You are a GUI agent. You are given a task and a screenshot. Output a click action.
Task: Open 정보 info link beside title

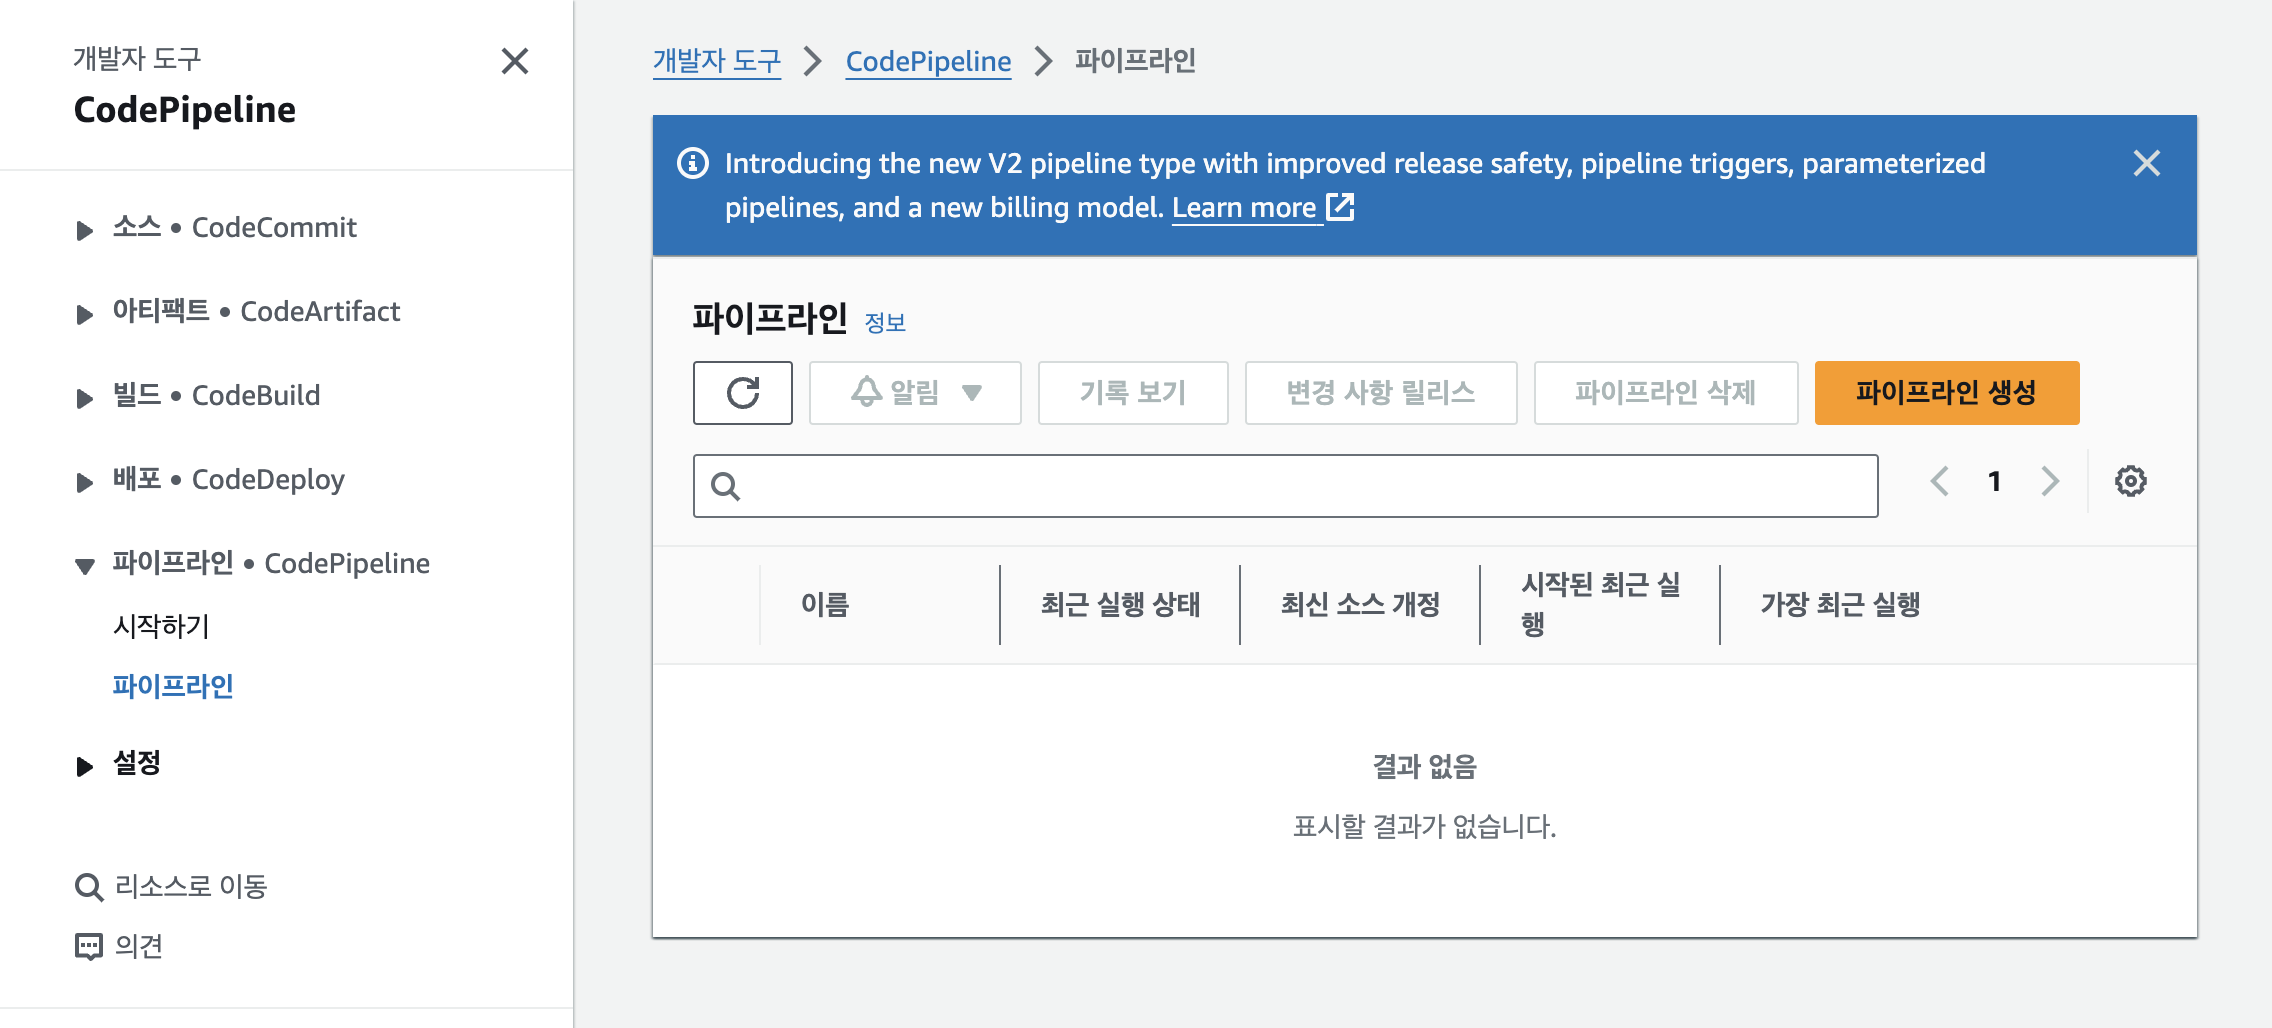coord(885,322)
